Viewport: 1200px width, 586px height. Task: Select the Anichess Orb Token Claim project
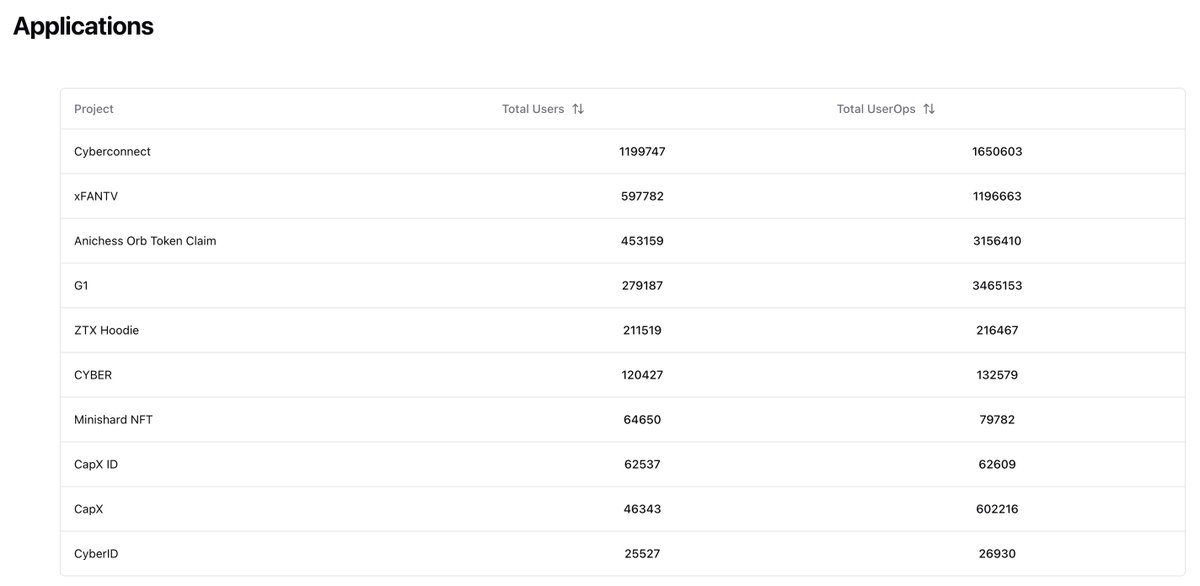tap(145, 241)
